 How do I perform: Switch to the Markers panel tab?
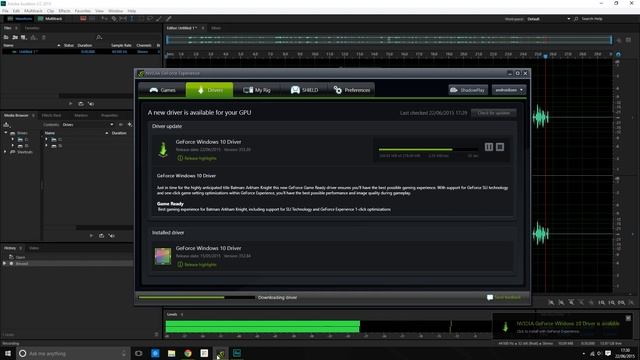point(81,116)
